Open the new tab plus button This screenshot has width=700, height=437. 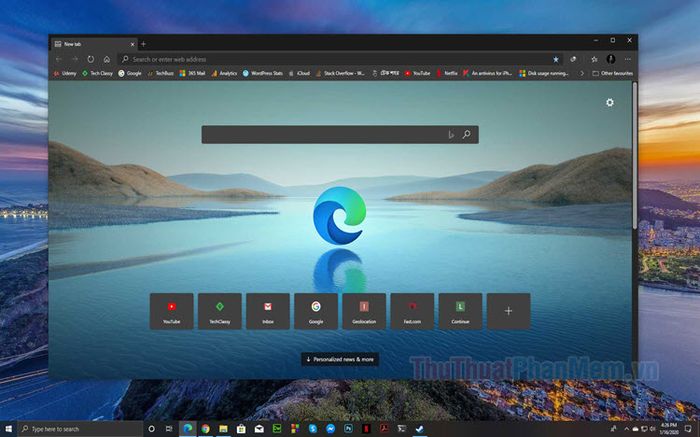(143, 44)
